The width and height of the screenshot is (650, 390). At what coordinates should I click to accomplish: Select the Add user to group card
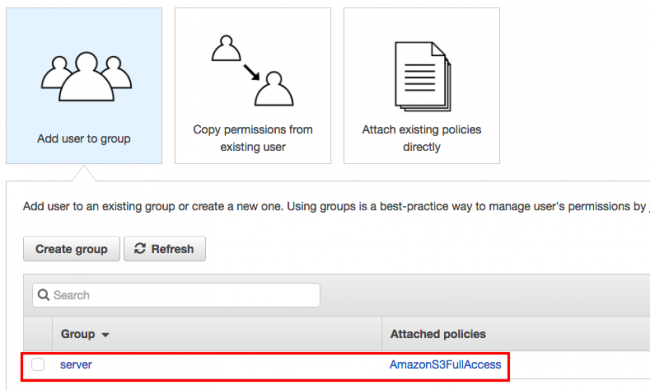84,85
